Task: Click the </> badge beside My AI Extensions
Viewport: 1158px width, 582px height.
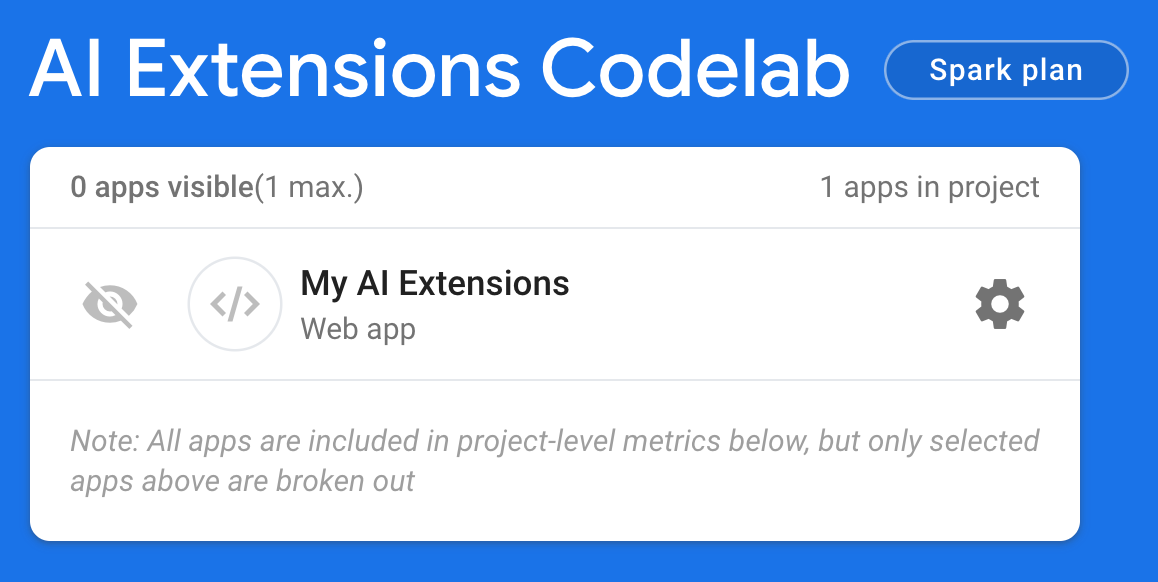Action: click(x=234, y=304)
